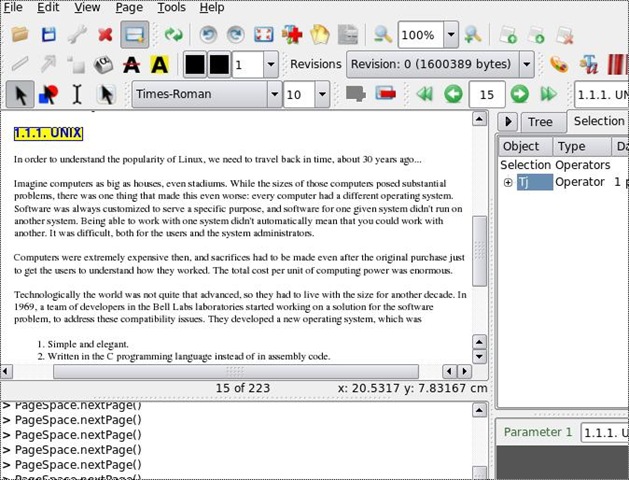Click the 'Revisions' toolbar label
This screenshot has width=629, height=480.
click(316, 64)
